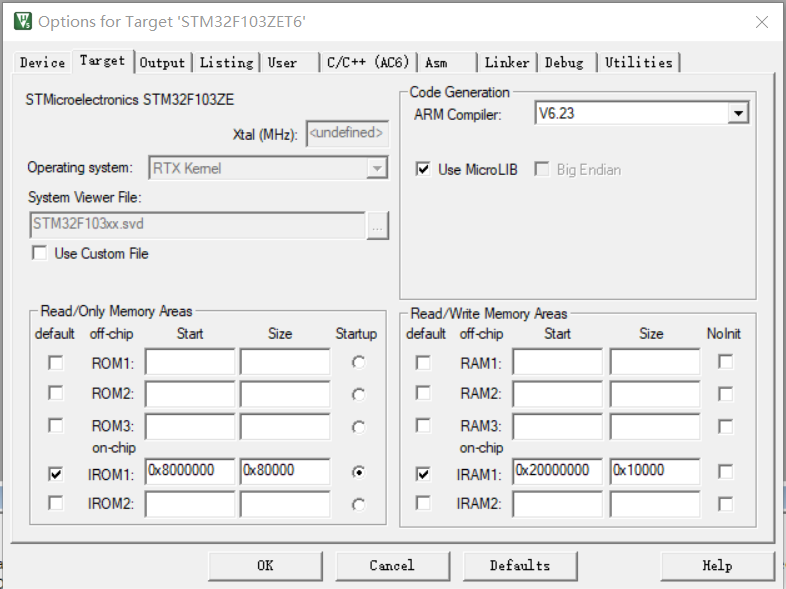
Task: Check IRAM1 NoInit checkbox
Action: pyautogui.click(x=725, y=471)
